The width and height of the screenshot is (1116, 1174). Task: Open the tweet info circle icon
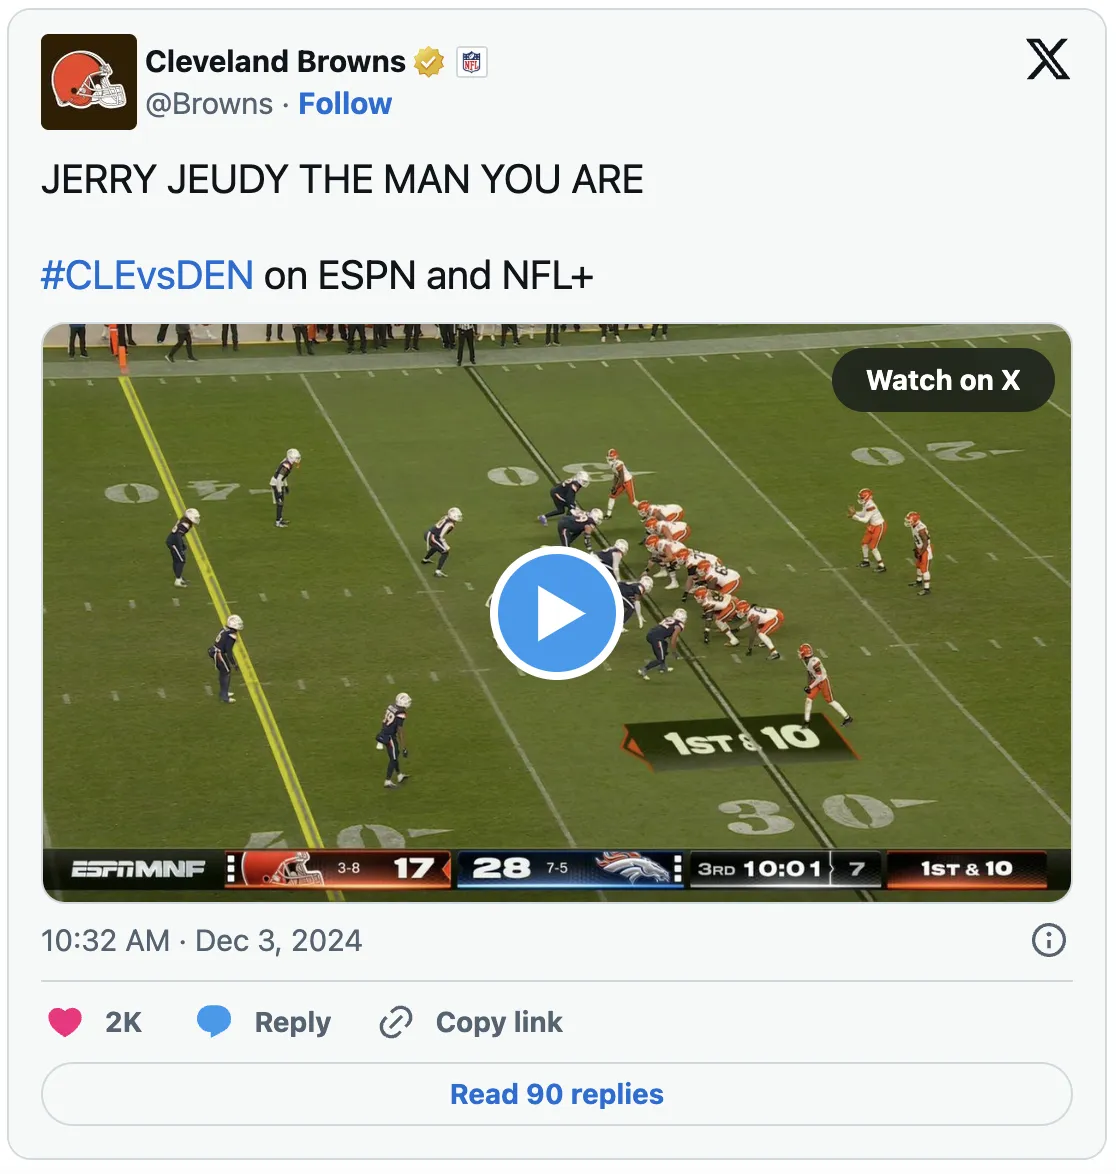coord(1049,940)
